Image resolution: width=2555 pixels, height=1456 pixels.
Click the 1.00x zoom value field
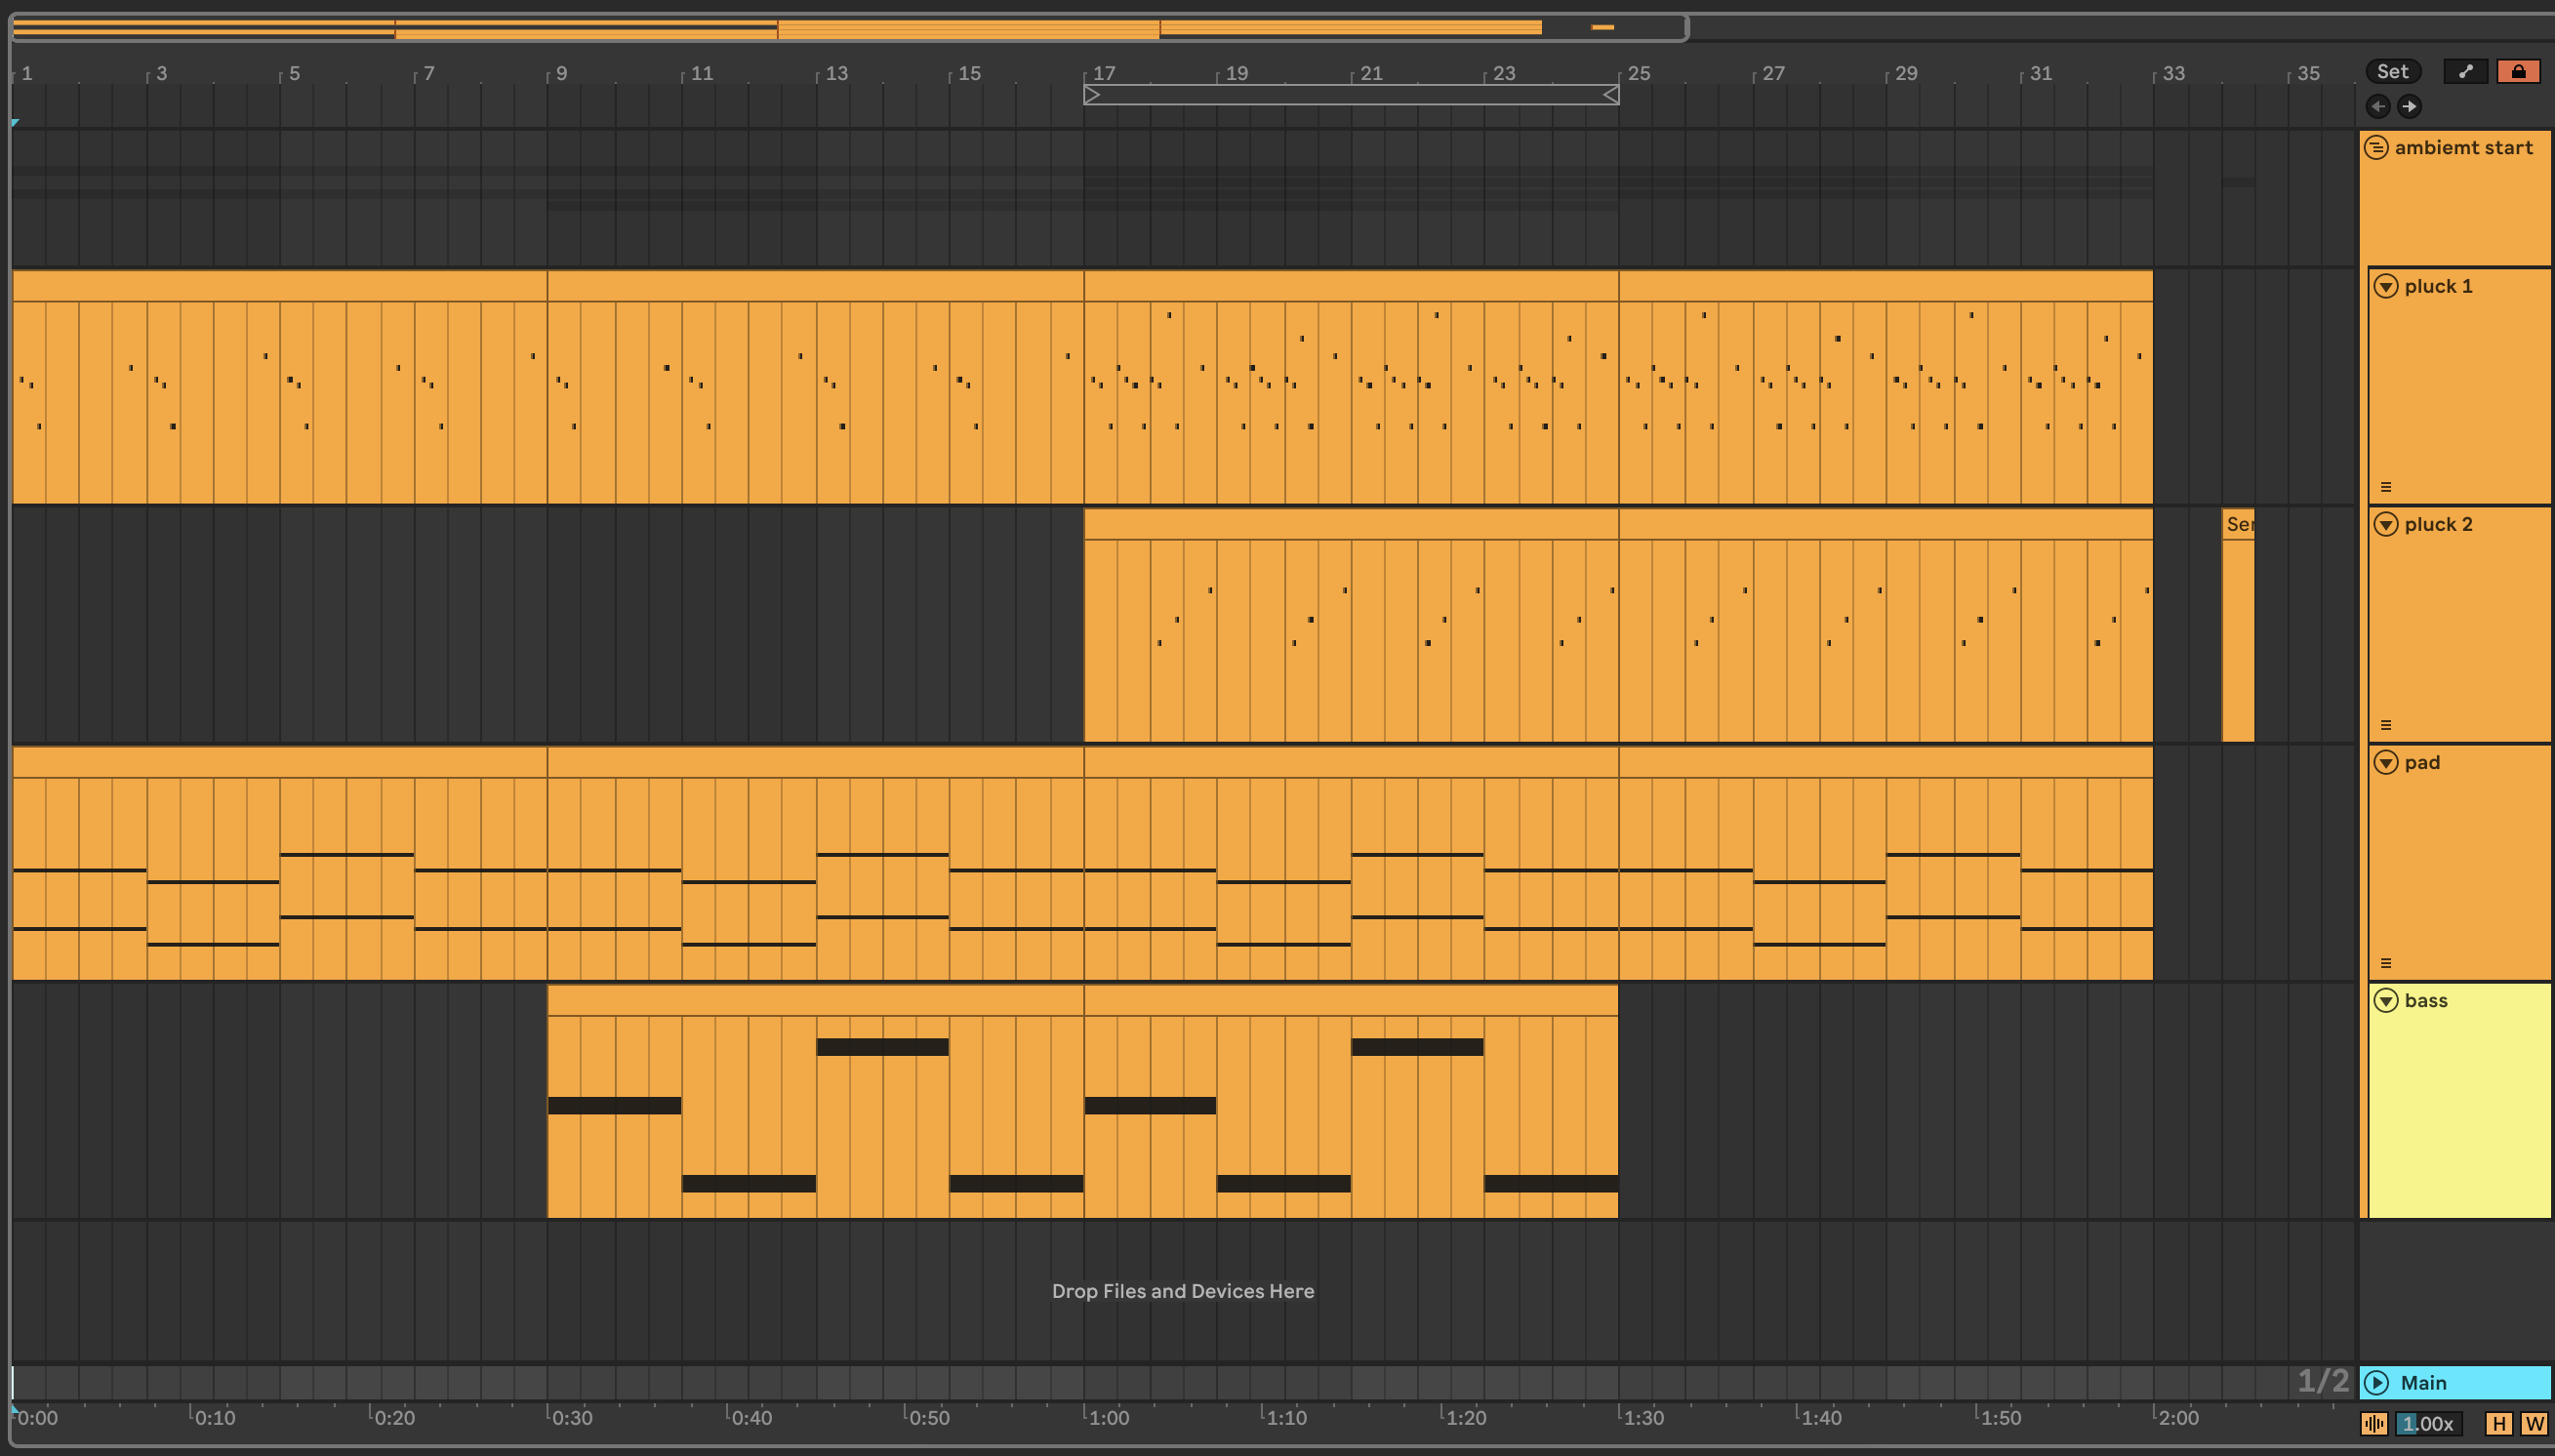pos(2428,1424)
